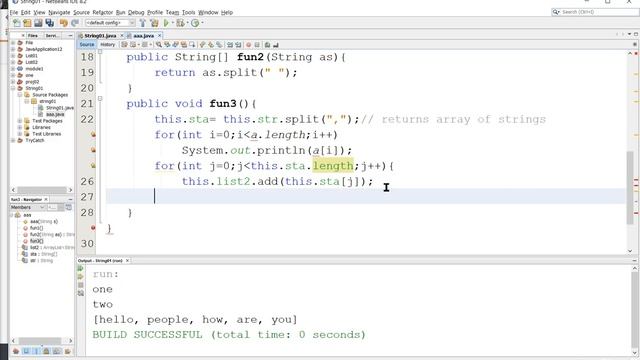The height and width of the screenshot is (360, 640).
Task: Click the Show Inherited Members icon in Navigator footer
Action: pyautogui.click(x=16, y=351)
